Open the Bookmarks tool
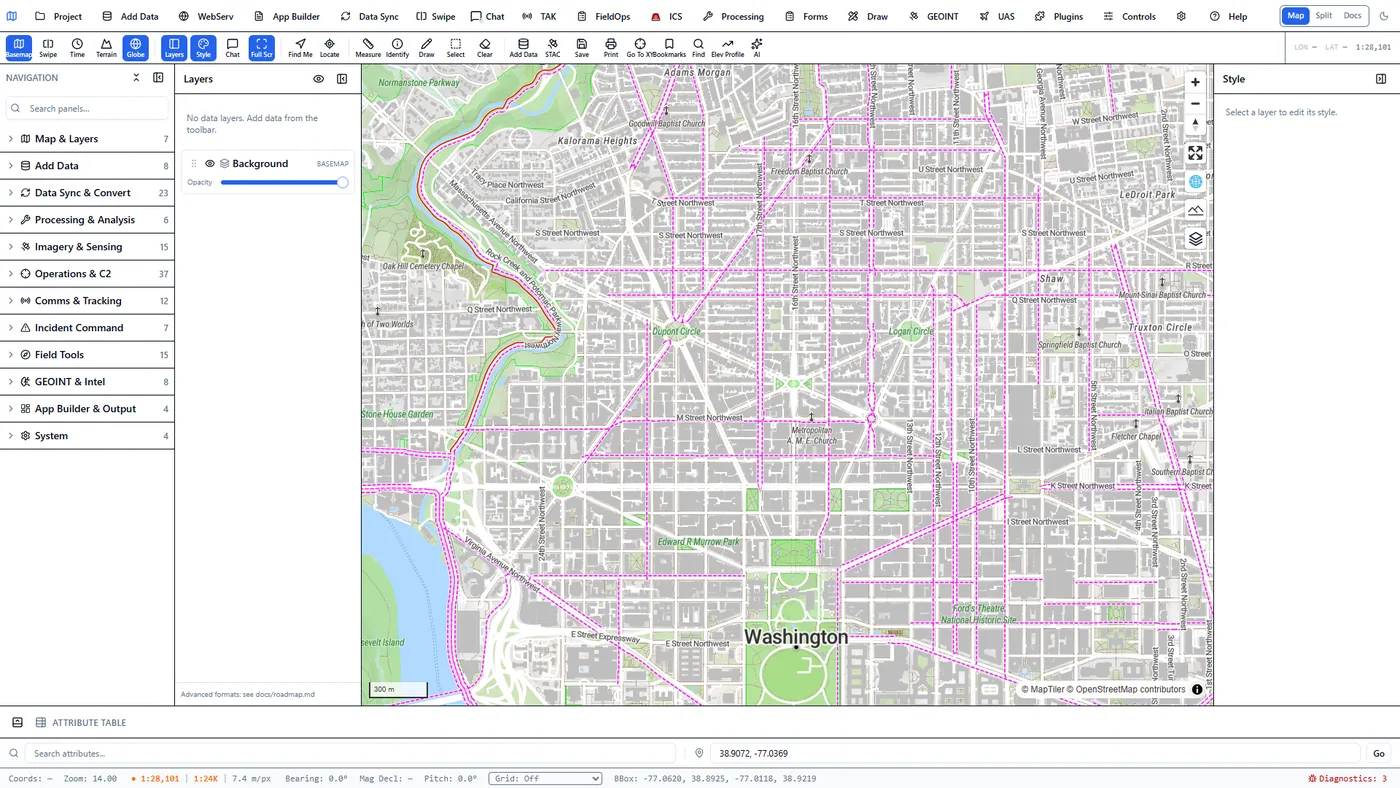The image size is (1400, 788). (669, 47)
